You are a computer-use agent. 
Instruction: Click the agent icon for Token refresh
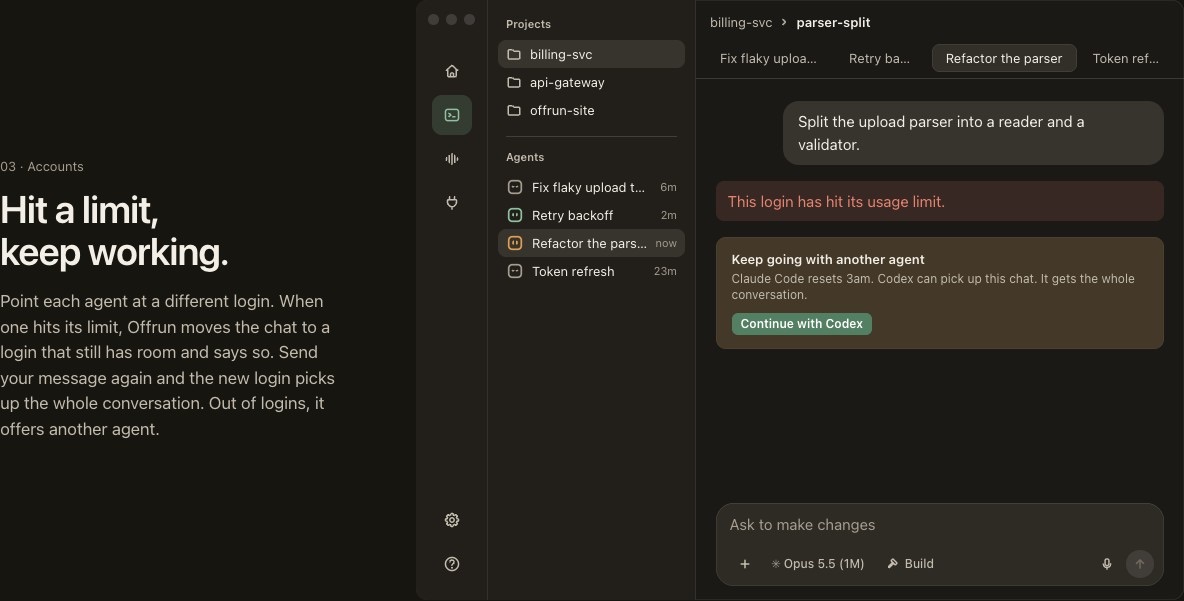(515, 271)
